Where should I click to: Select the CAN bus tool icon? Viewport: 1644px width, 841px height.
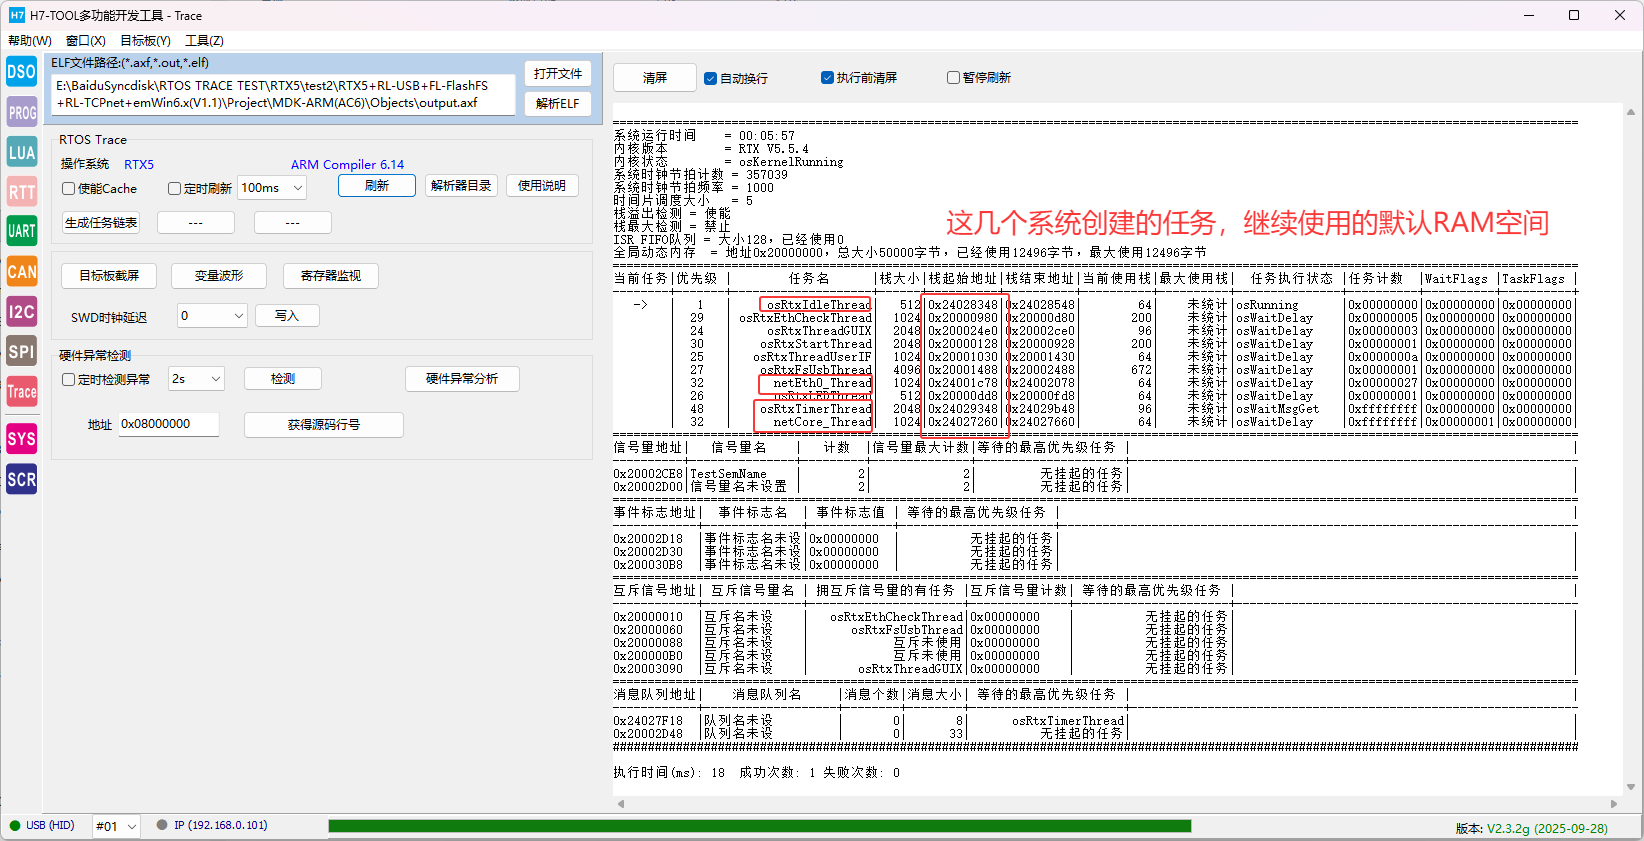click(21, 271)
